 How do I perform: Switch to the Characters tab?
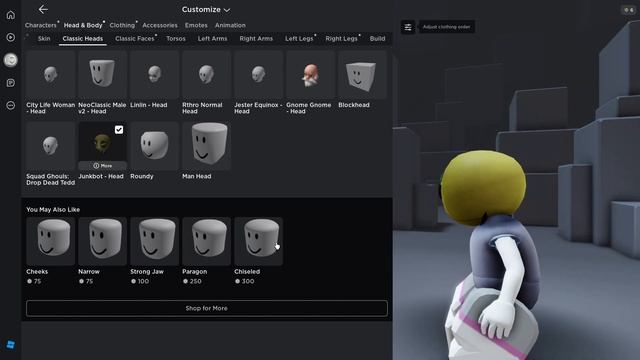[40, 25]
